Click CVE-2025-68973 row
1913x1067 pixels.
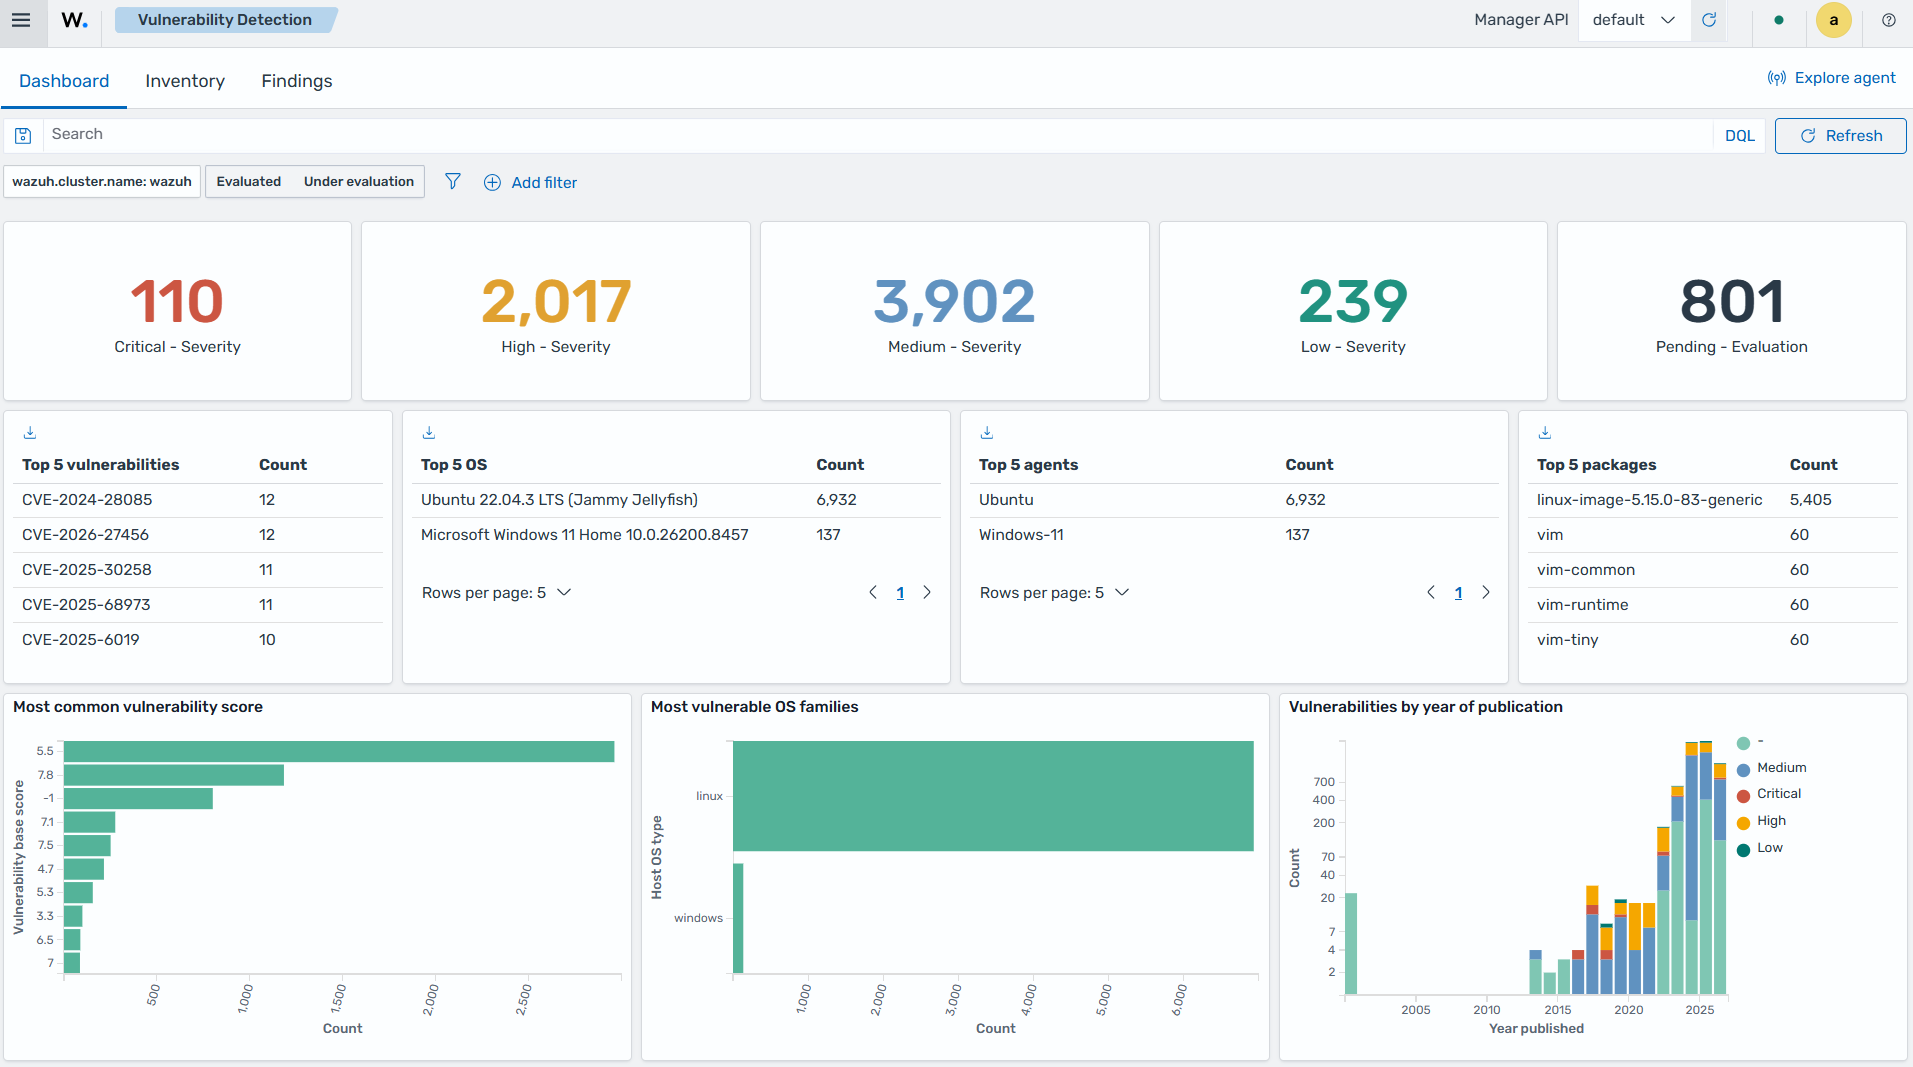pos(198,605)
